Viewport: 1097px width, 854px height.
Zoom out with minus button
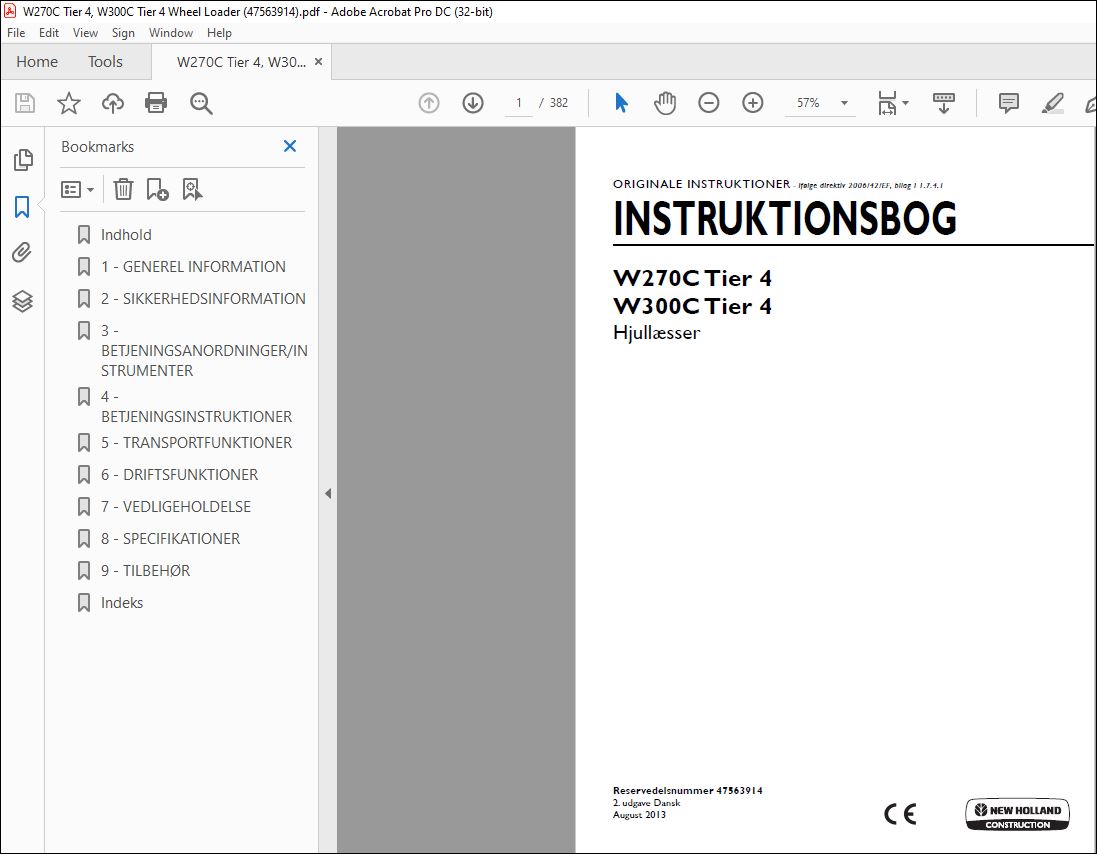pyautogui.click(x=709, y=103)
